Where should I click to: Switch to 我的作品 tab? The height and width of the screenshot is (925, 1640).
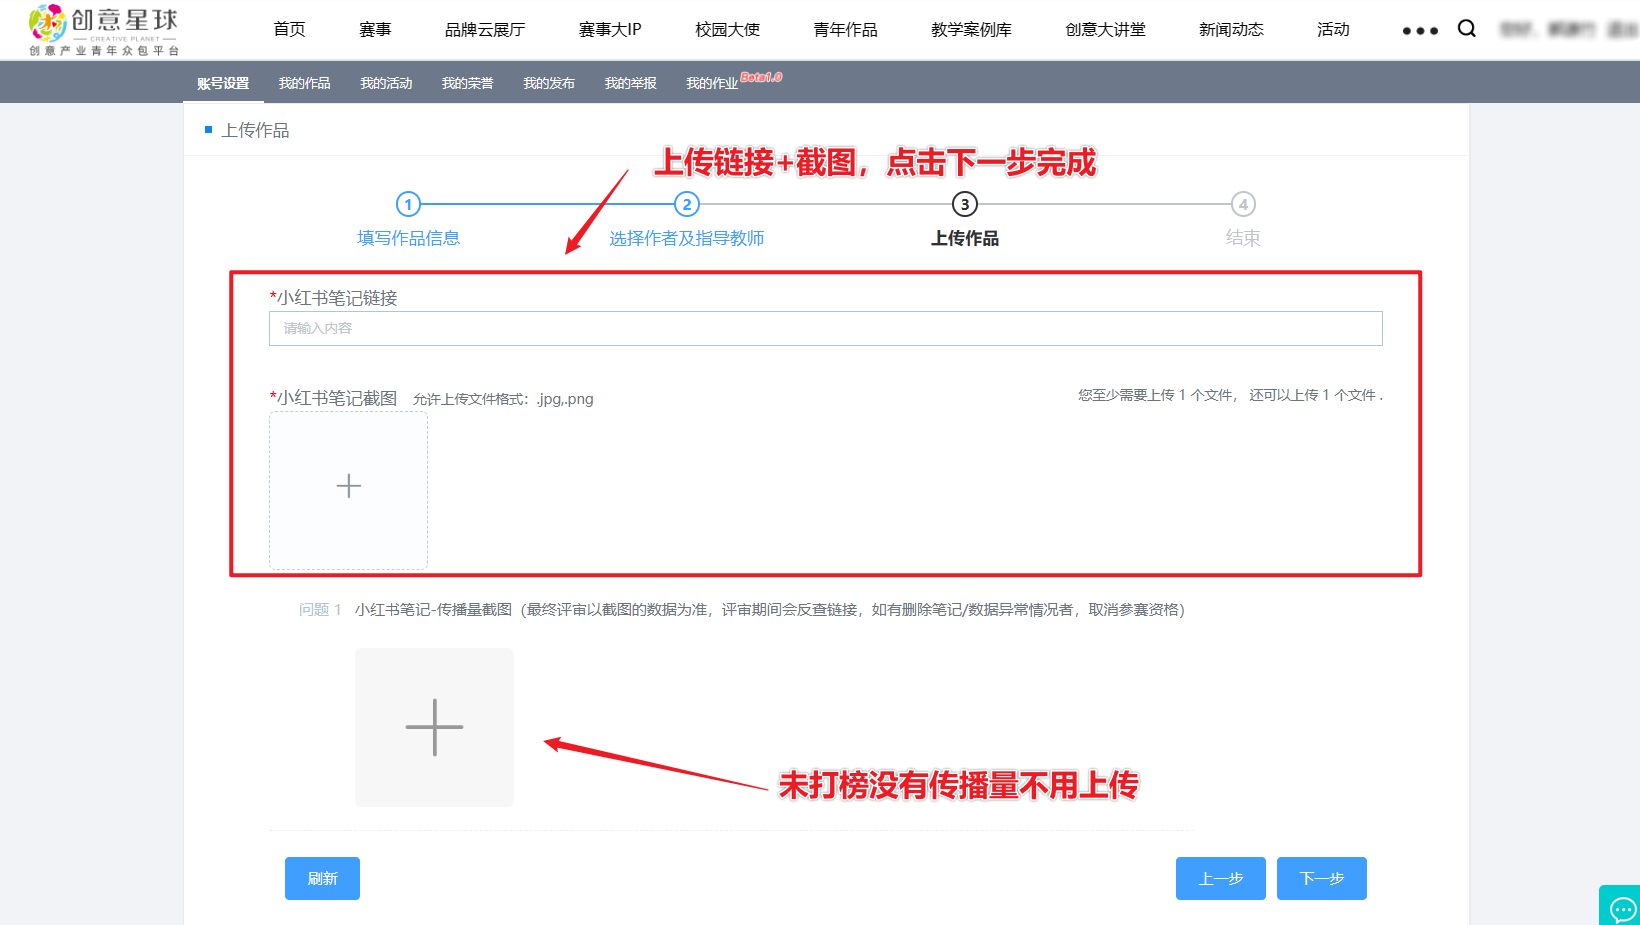click(x=304, y=83)
